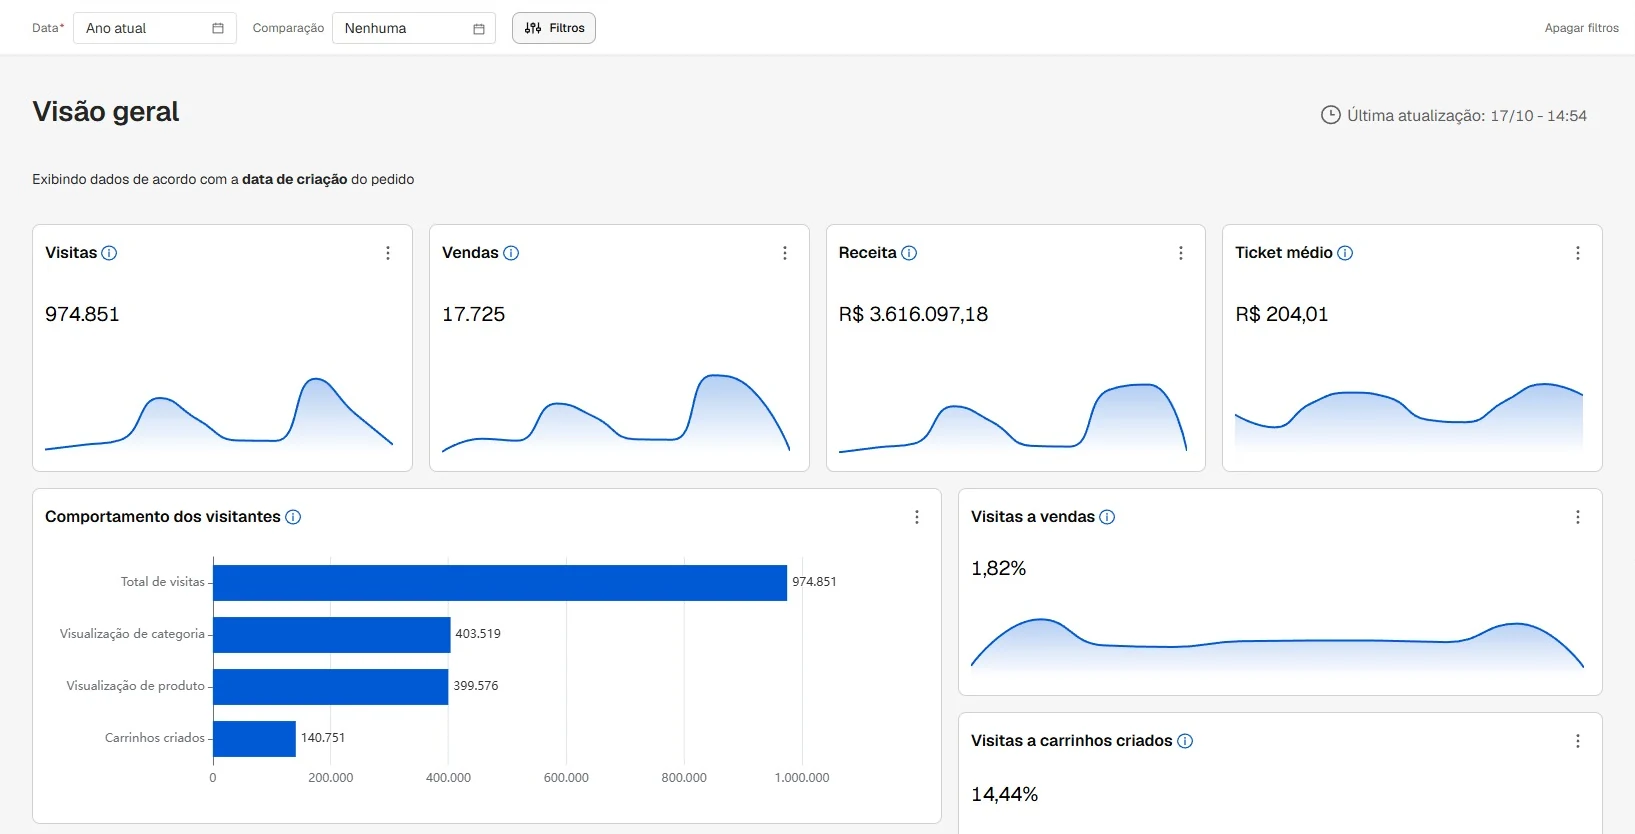Click the calendar icon in the Comparação field

[479, 29]
